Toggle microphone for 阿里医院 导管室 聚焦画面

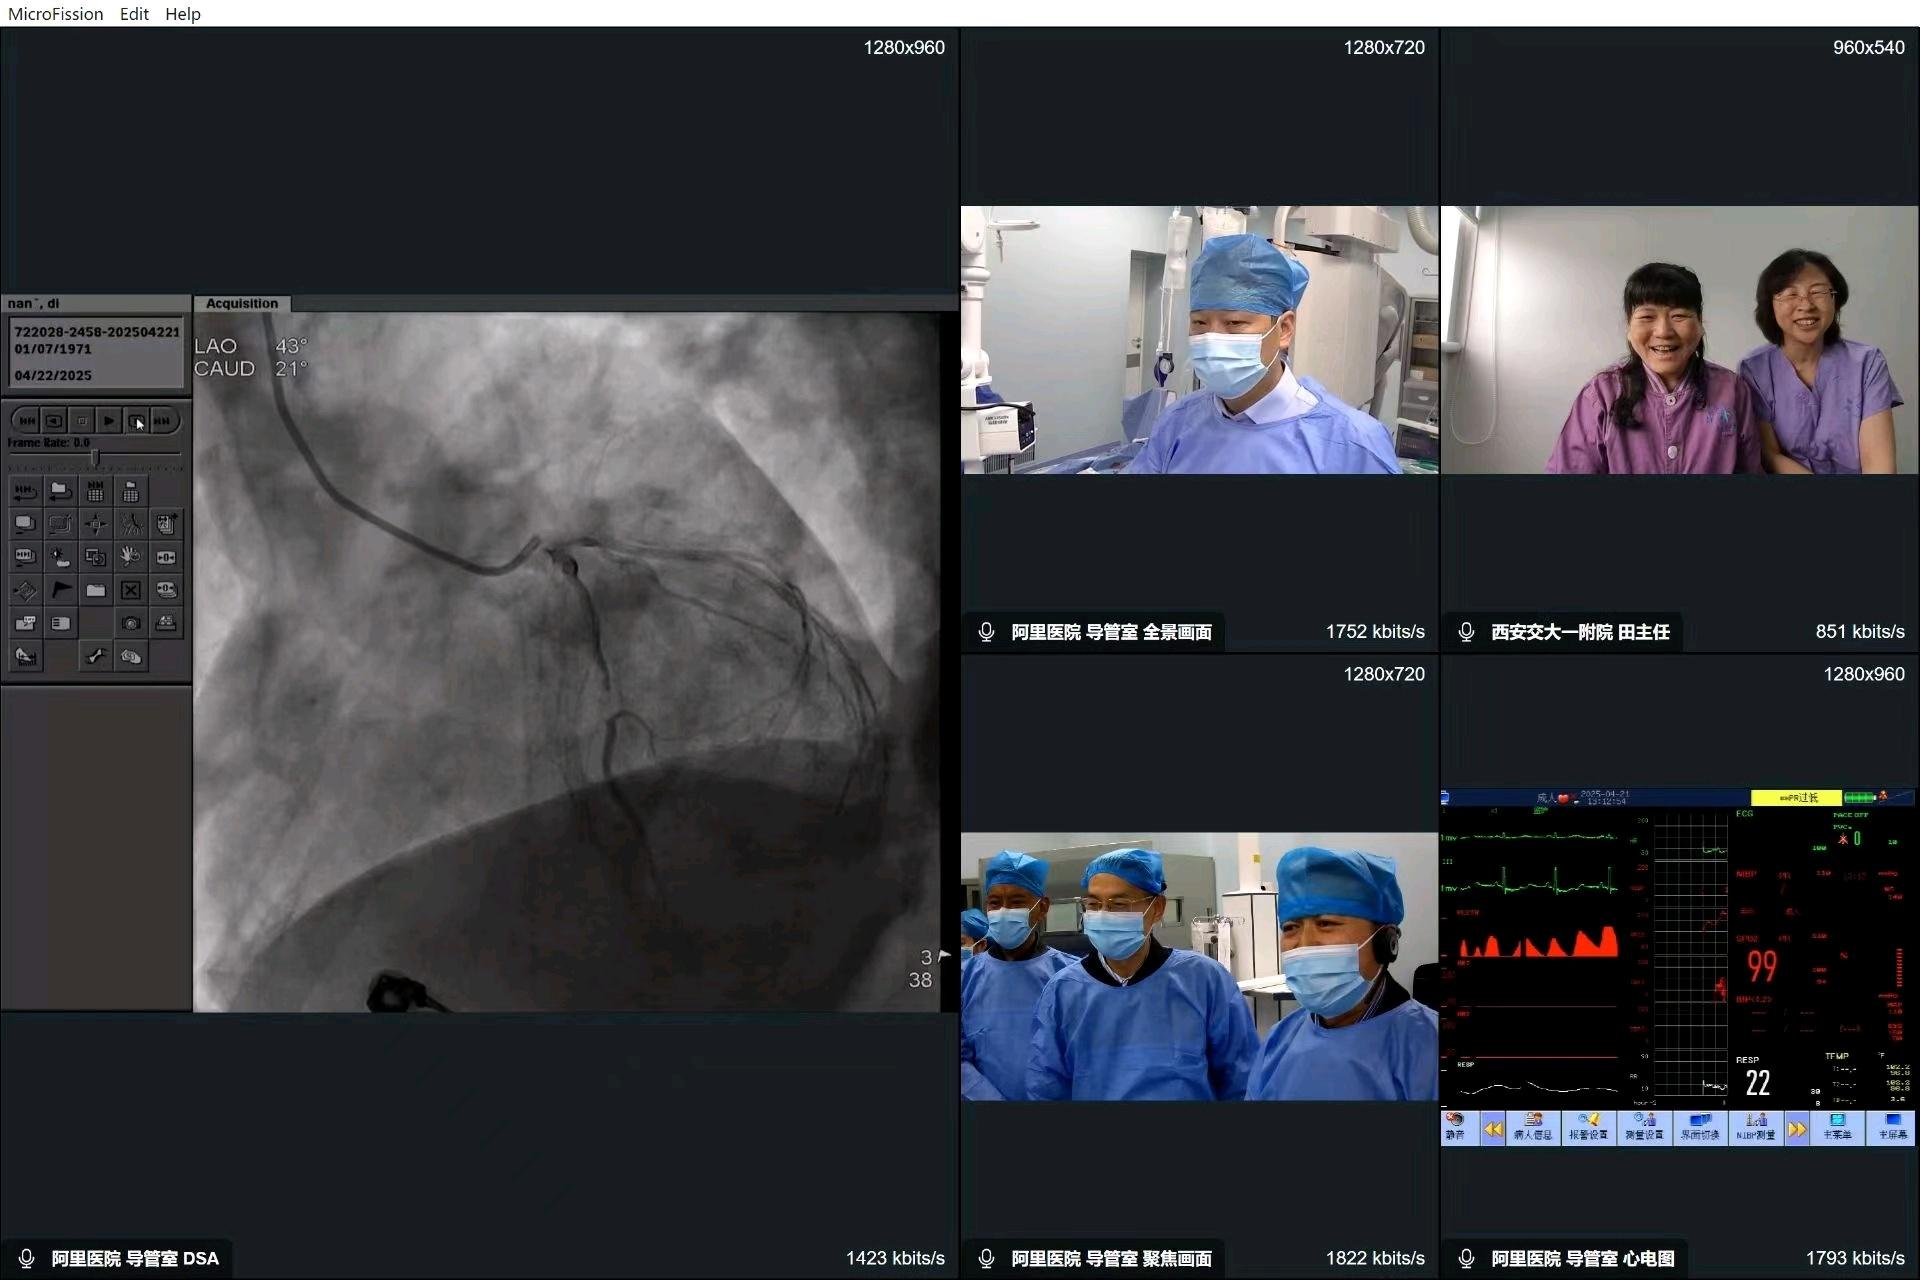click(x=986, y=1258)
